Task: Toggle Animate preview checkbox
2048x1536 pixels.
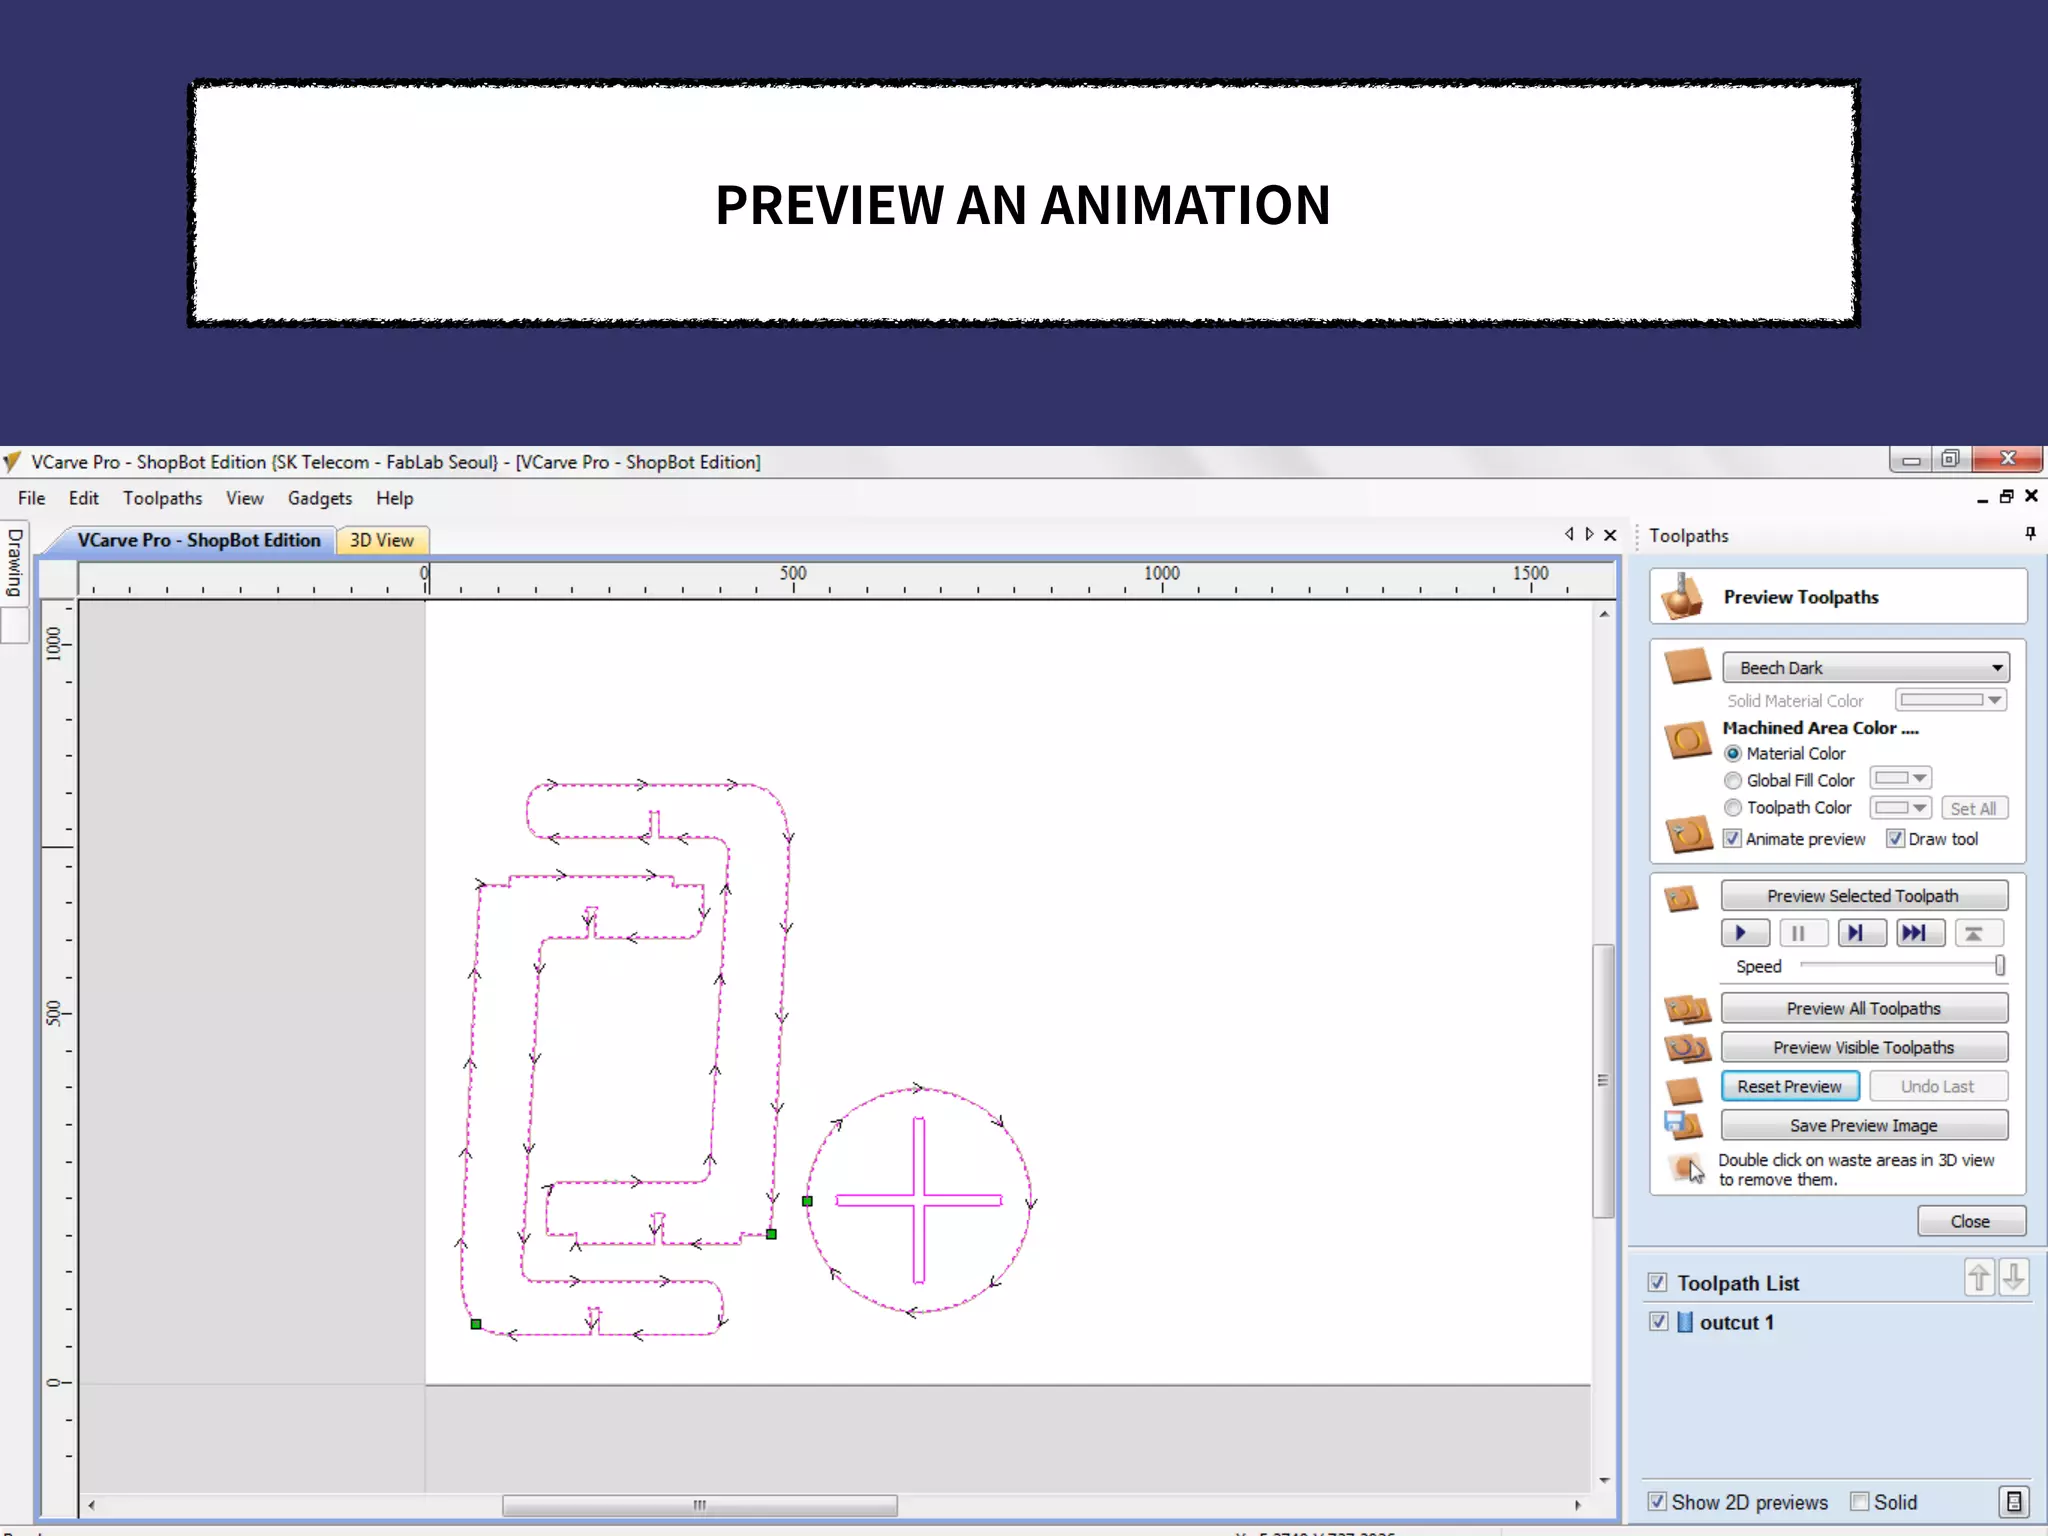Action: (1733, 839)
